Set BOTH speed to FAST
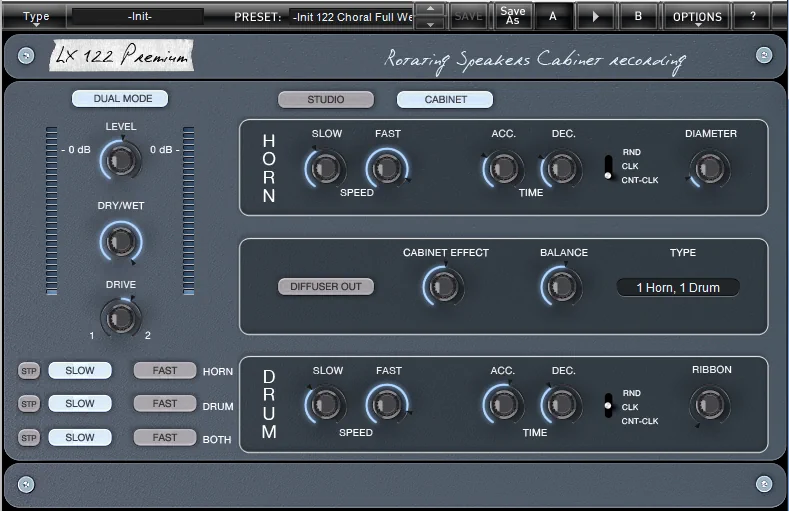The height and width of the screenshot is (511, 789). (x=165, y=438)
